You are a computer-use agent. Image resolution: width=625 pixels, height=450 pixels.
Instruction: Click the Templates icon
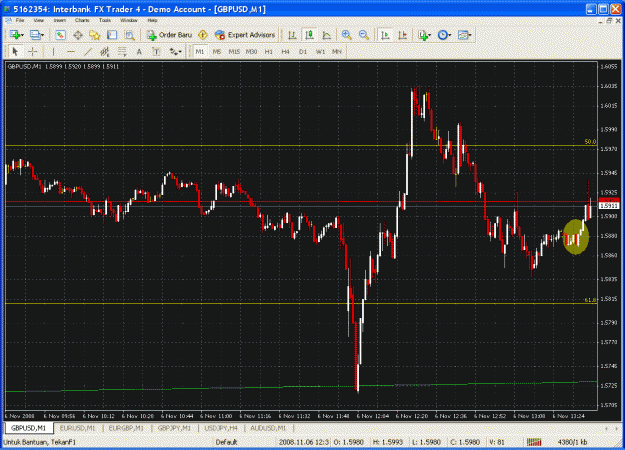[462, 35]
